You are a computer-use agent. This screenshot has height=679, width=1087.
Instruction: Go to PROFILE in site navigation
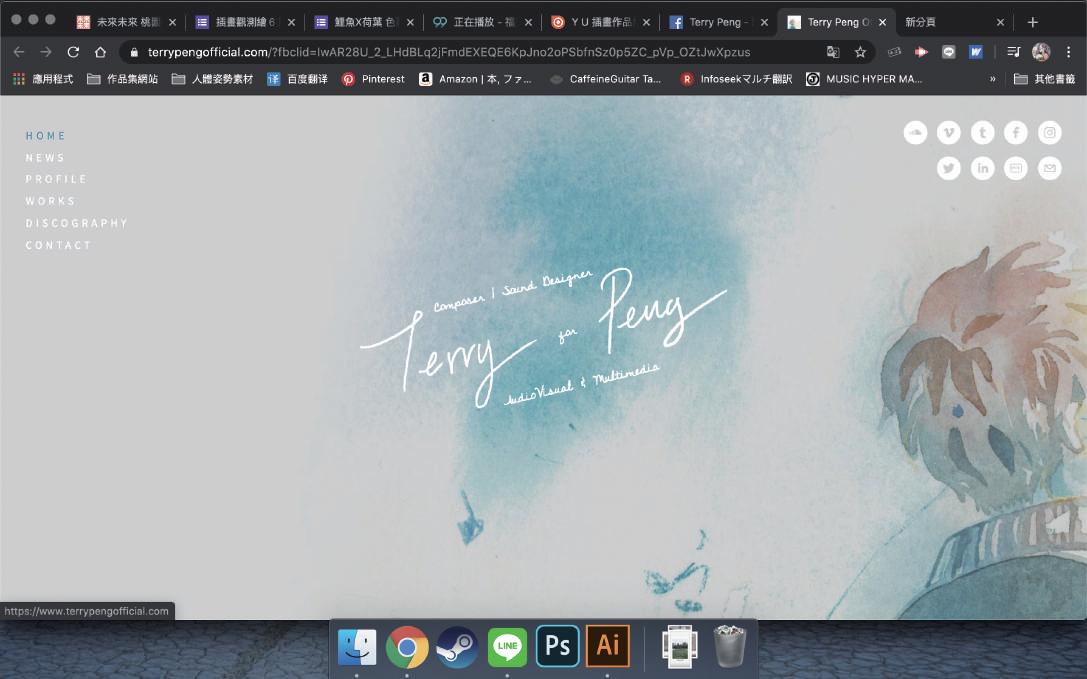[x=56, y=179]
